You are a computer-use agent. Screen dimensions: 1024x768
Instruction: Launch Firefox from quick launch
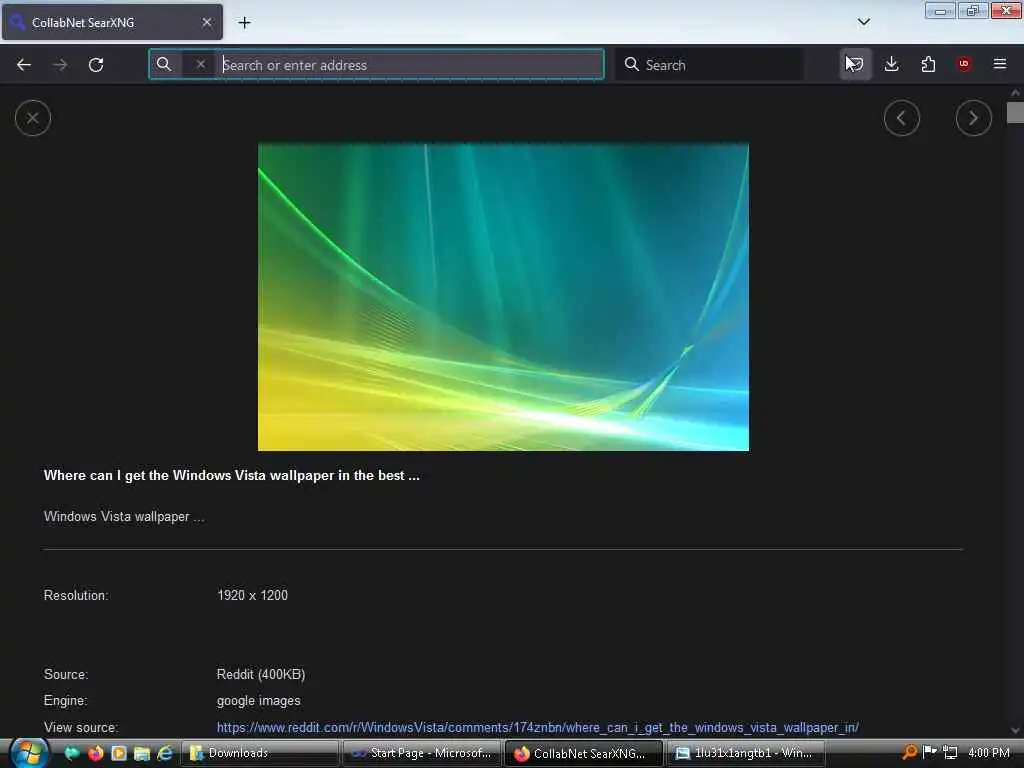click(x=95, y=753)
